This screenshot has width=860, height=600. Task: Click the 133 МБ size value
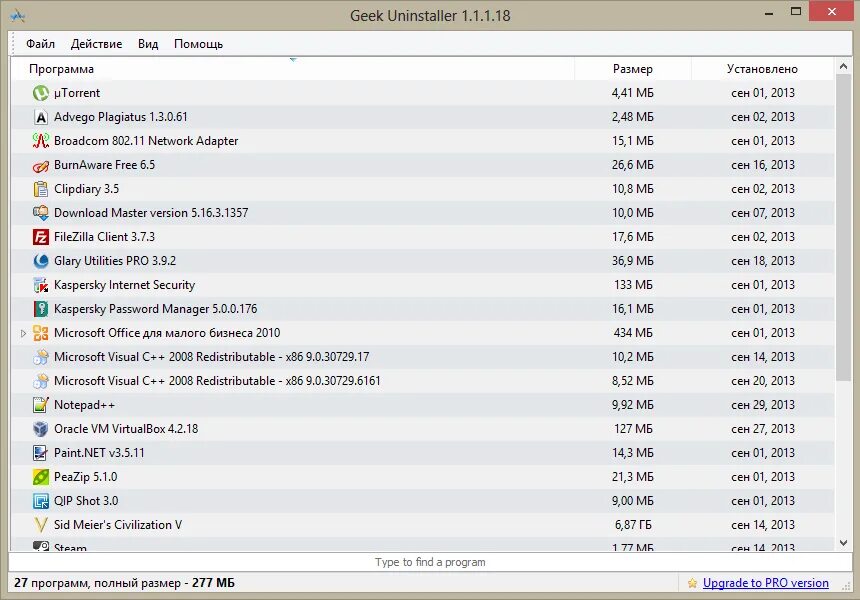[x=633, y=285]
